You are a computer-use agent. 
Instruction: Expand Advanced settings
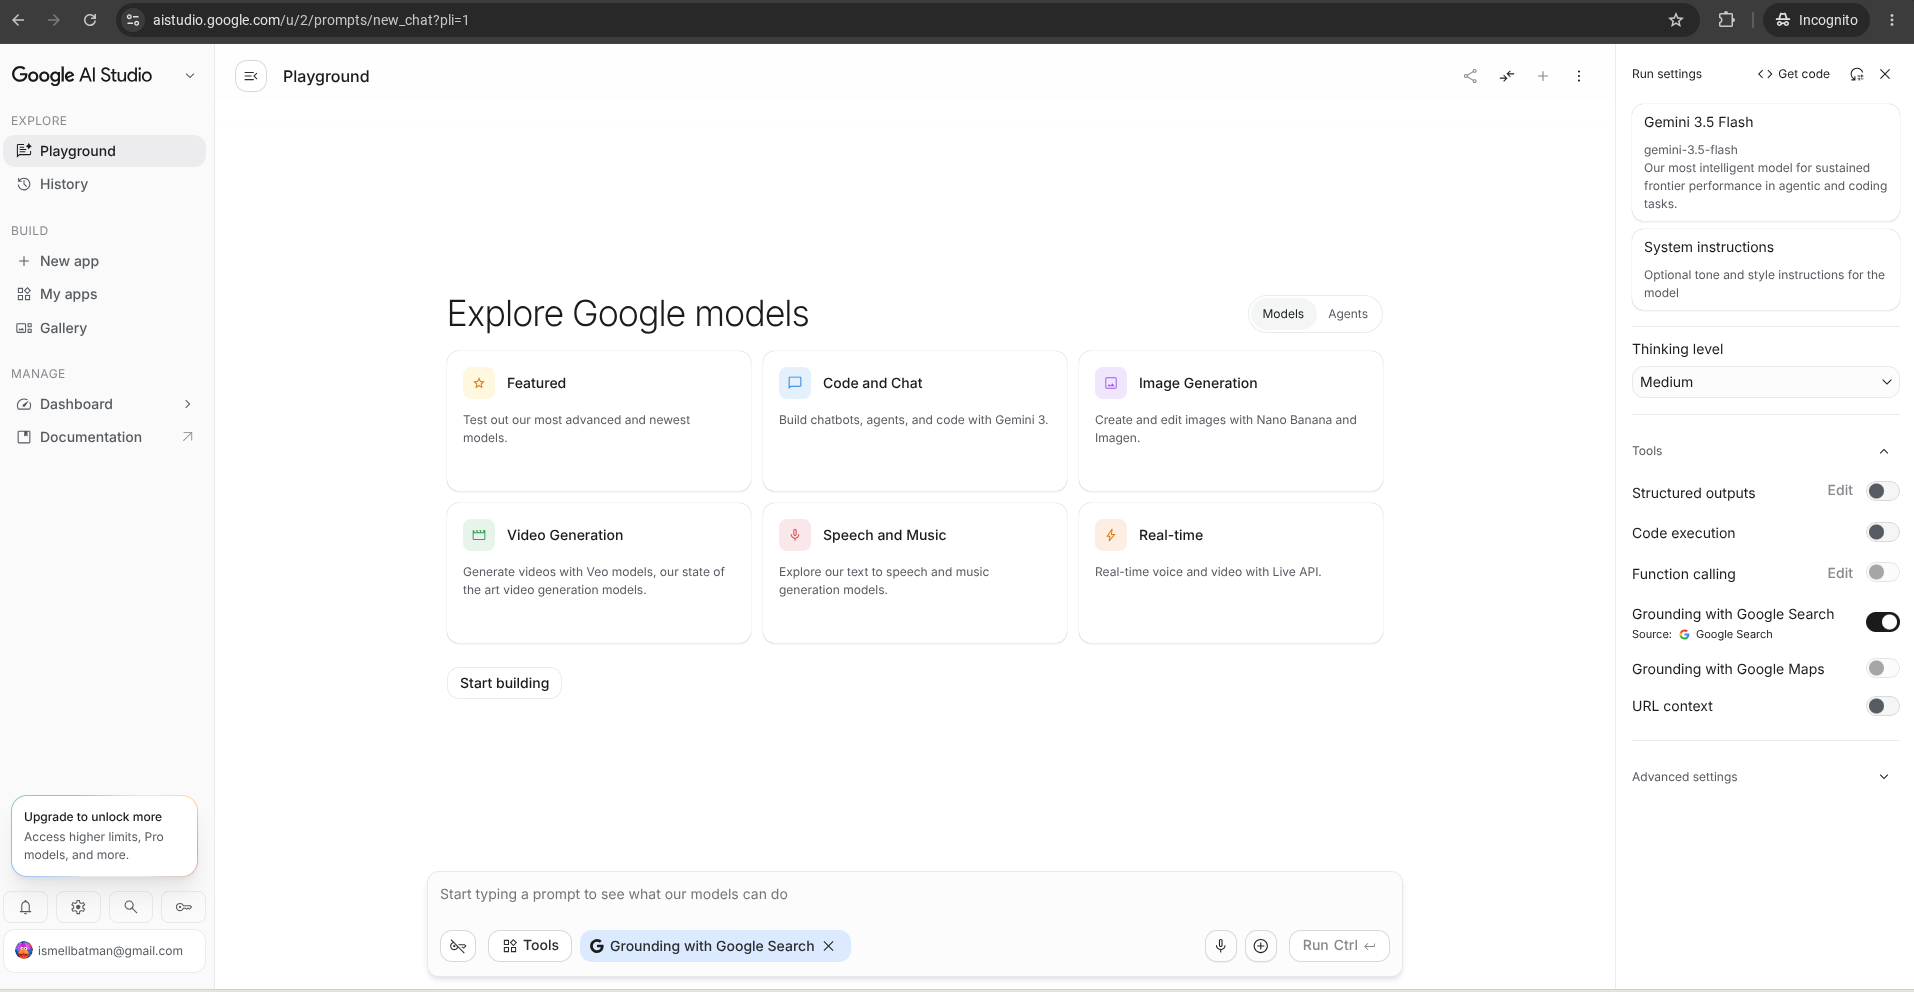click(1884, 777)
